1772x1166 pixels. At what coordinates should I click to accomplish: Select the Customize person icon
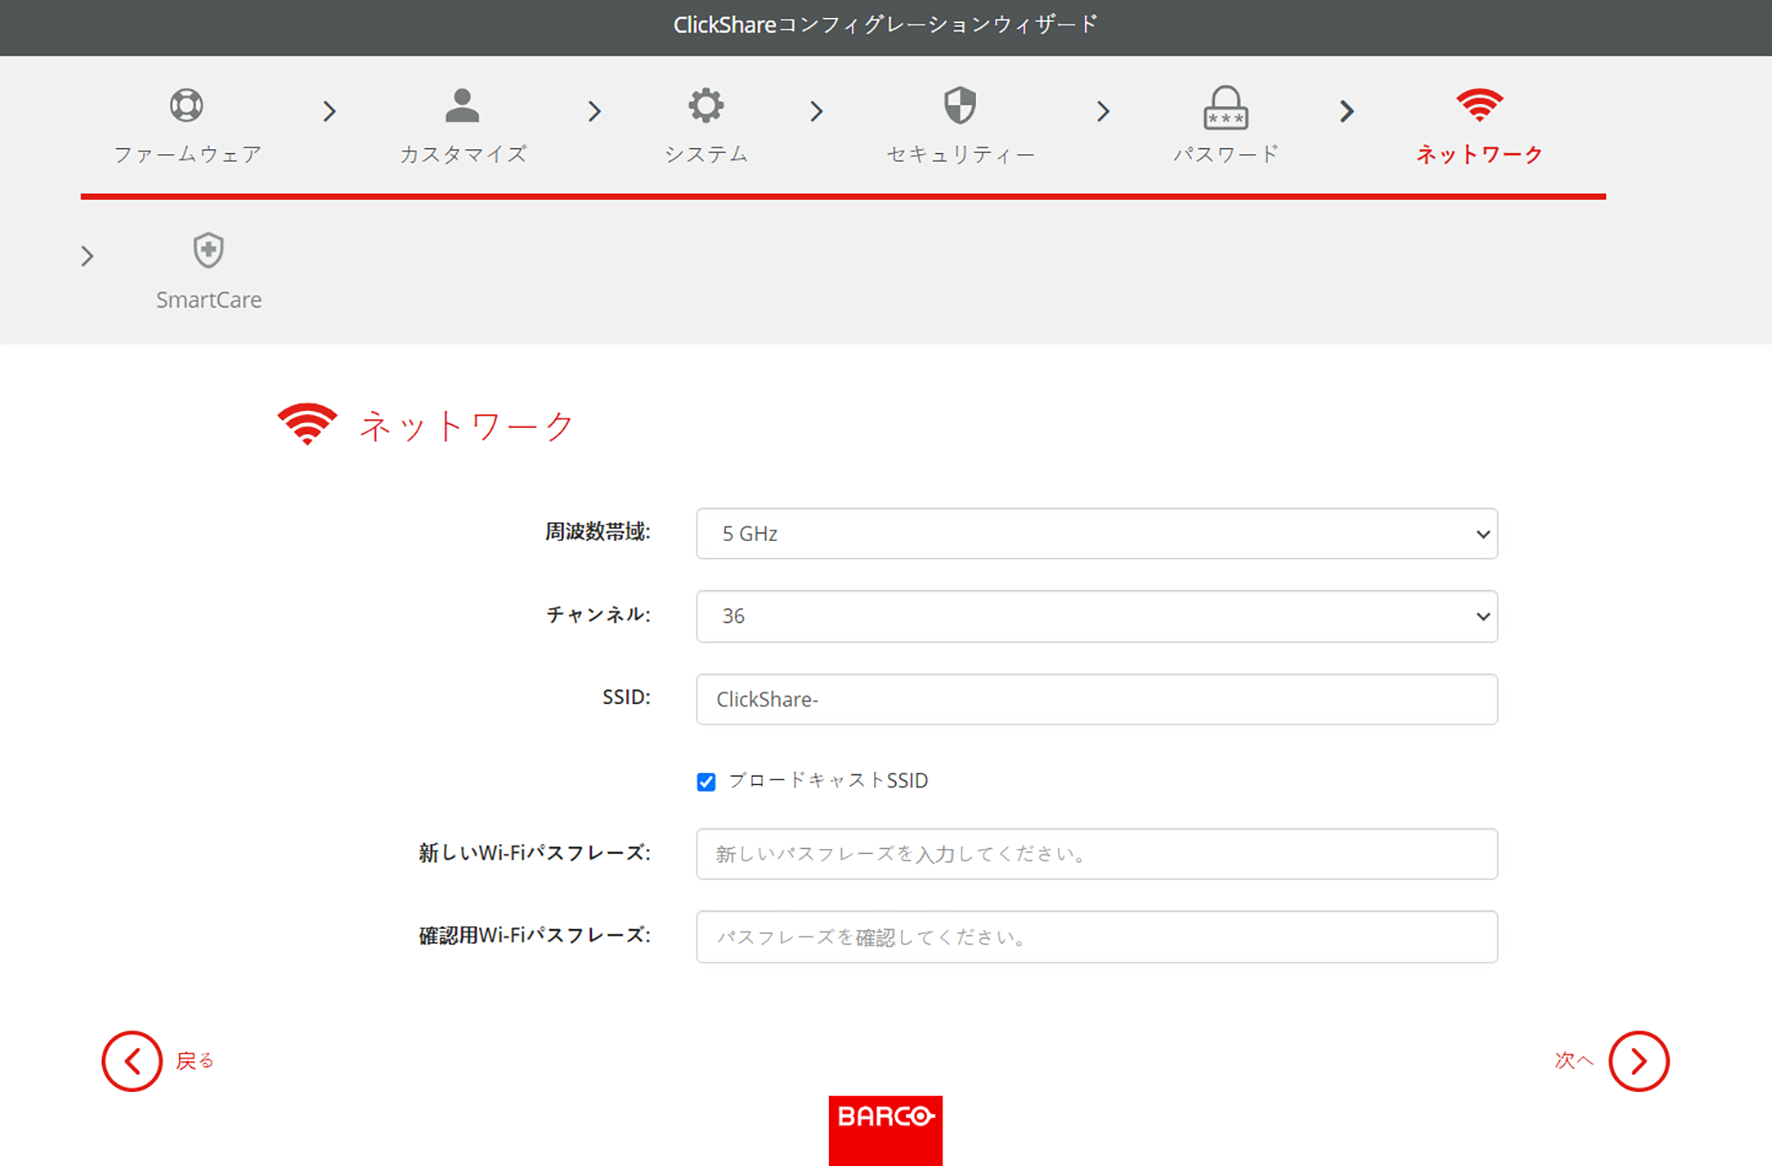coord(462,105)
